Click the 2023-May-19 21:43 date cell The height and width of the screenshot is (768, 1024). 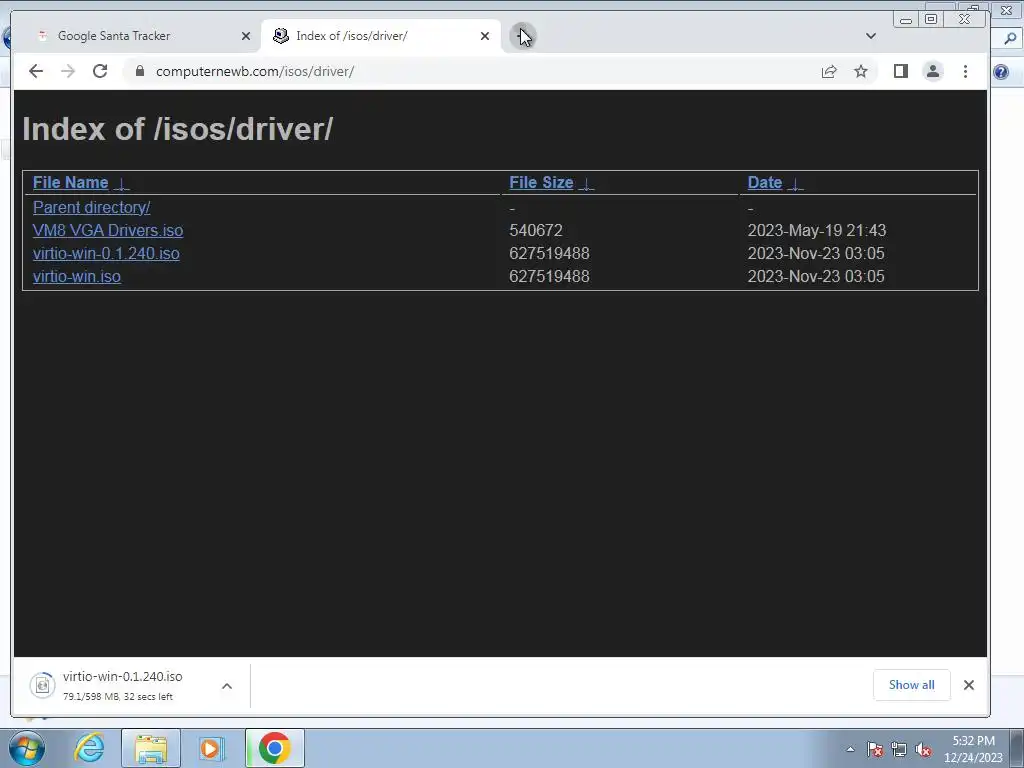coord(816,230)
